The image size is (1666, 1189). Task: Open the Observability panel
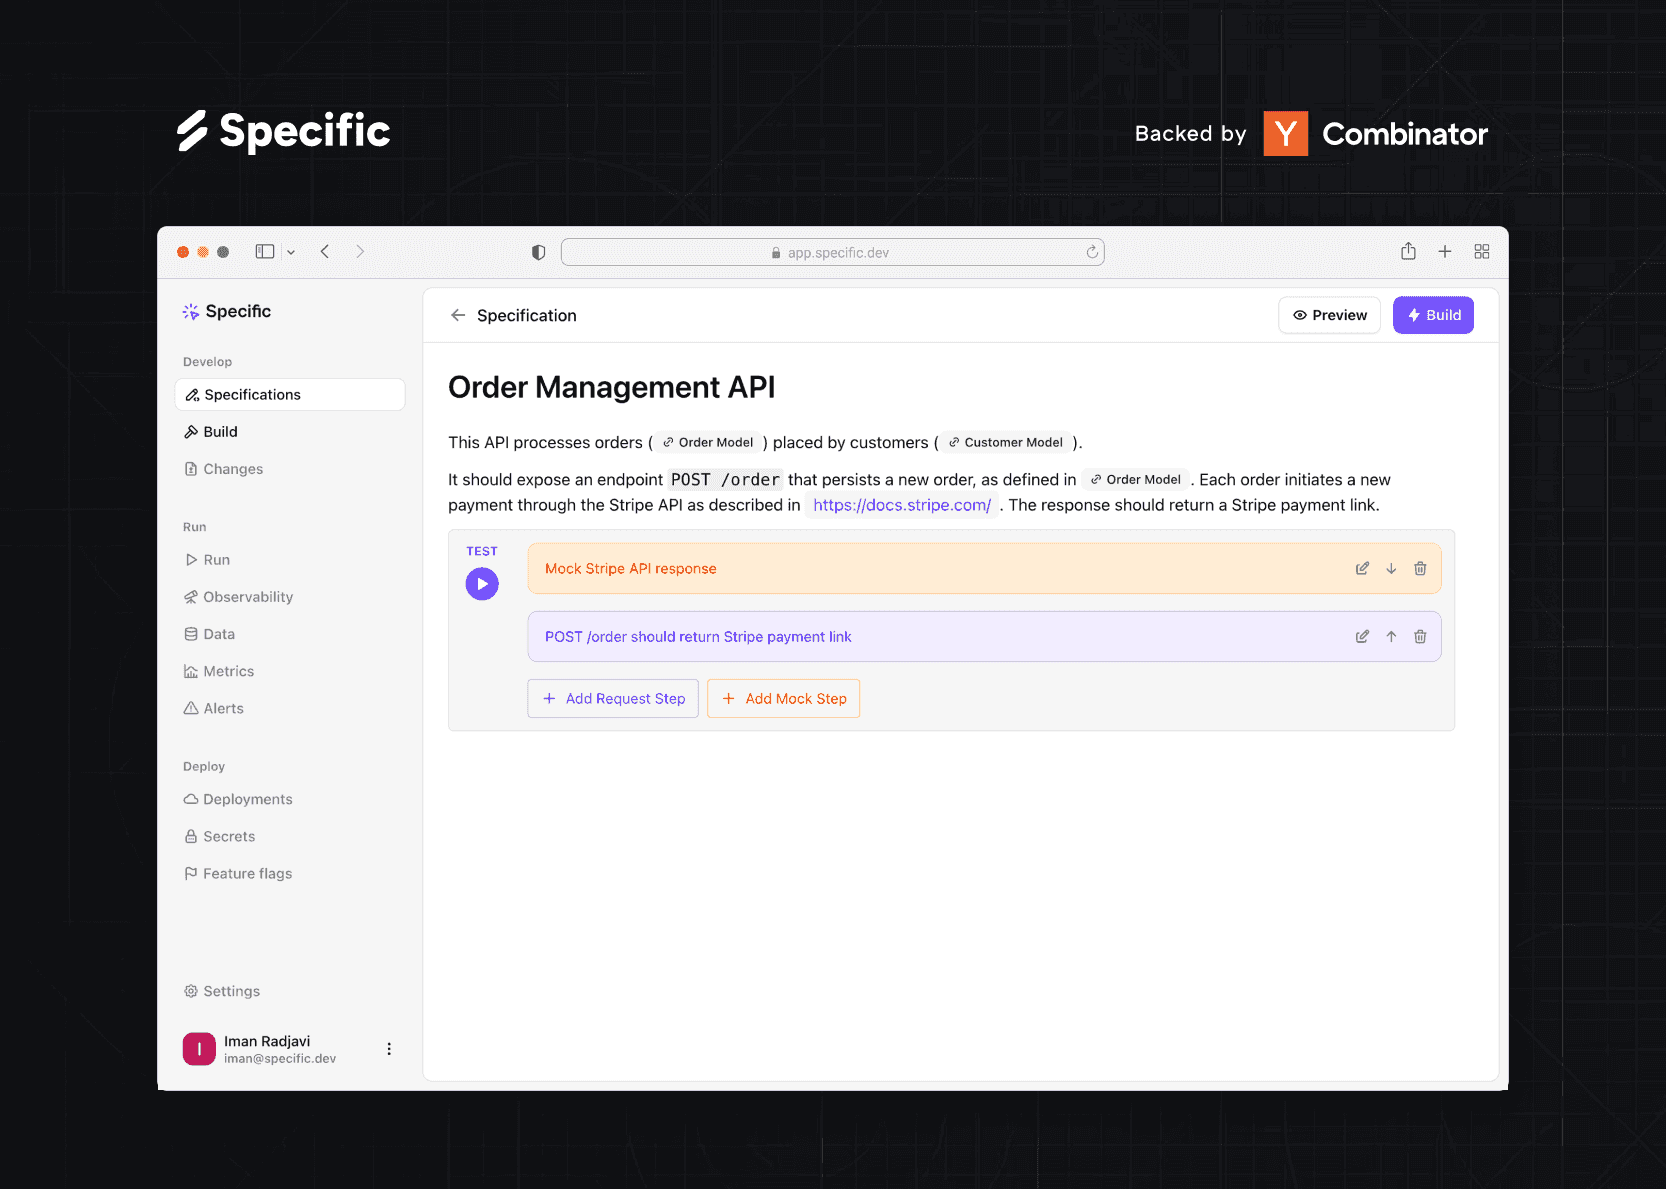pyautogui.click(x=247, y=596)
